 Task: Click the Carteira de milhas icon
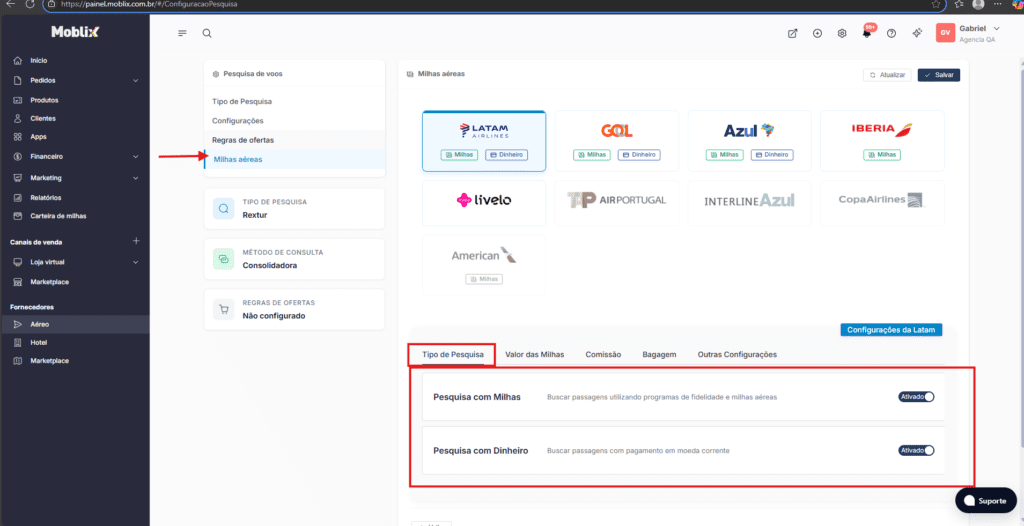[x=18, y=216]
